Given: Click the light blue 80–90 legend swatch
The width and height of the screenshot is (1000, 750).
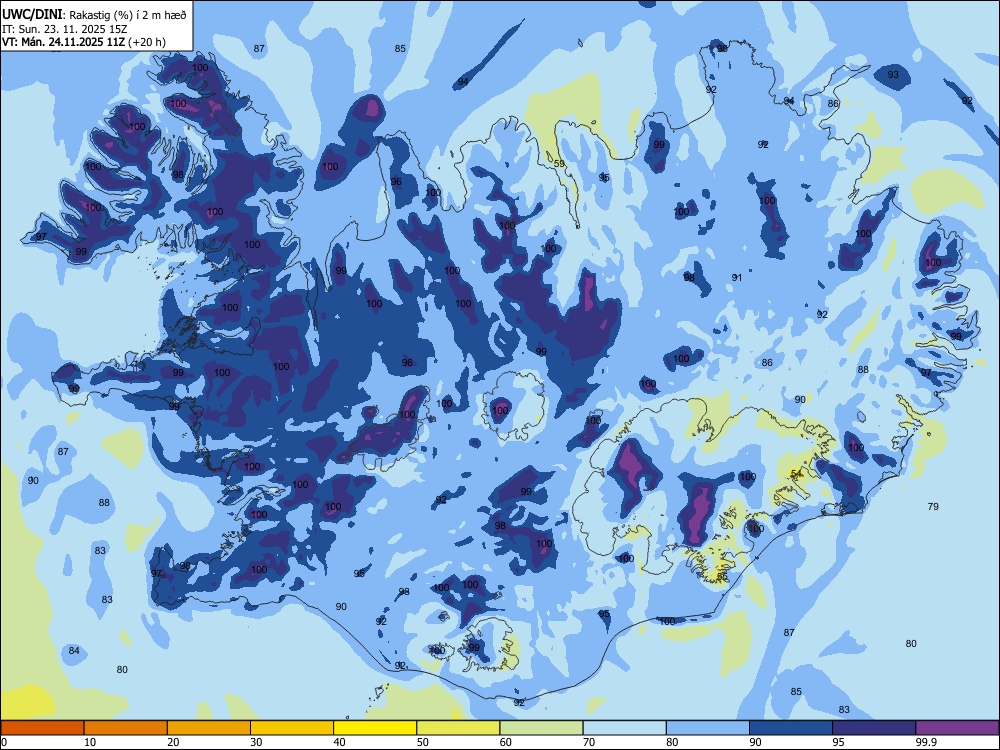Looking at the screenshot, I should point(708,728).
